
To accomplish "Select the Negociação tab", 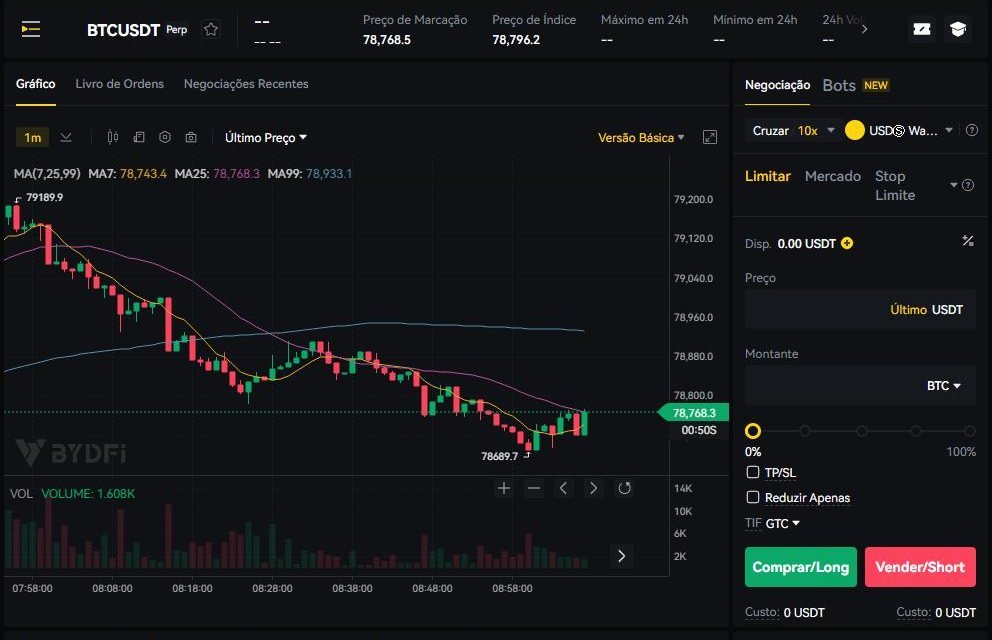I will click(x=777, y=85).
